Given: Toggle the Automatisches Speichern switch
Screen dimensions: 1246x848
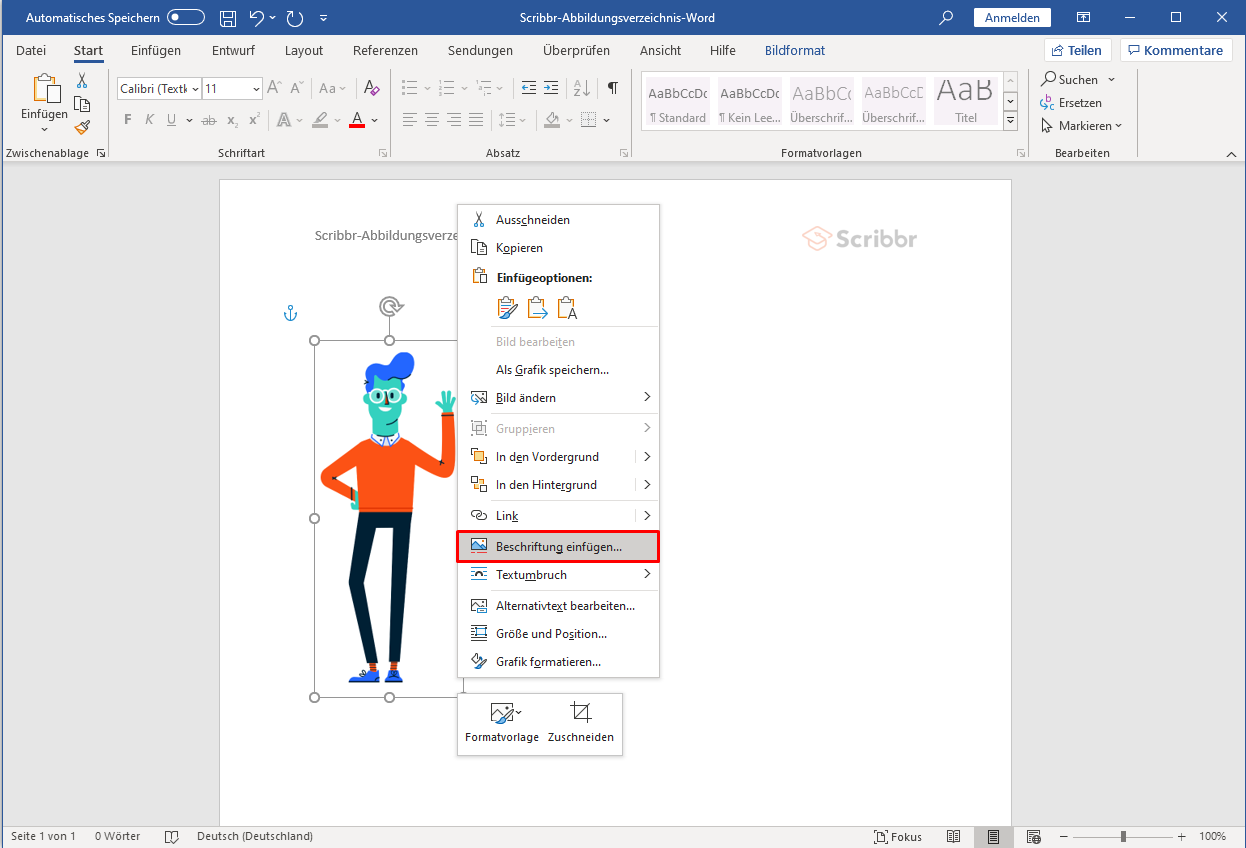Looking at the screenshot, I should point(186,18).
